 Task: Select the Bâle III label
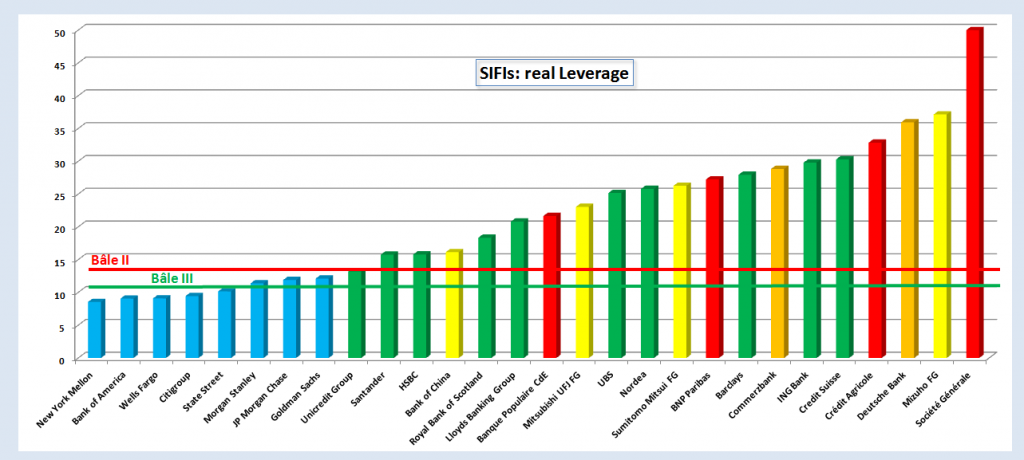point(172,278)
